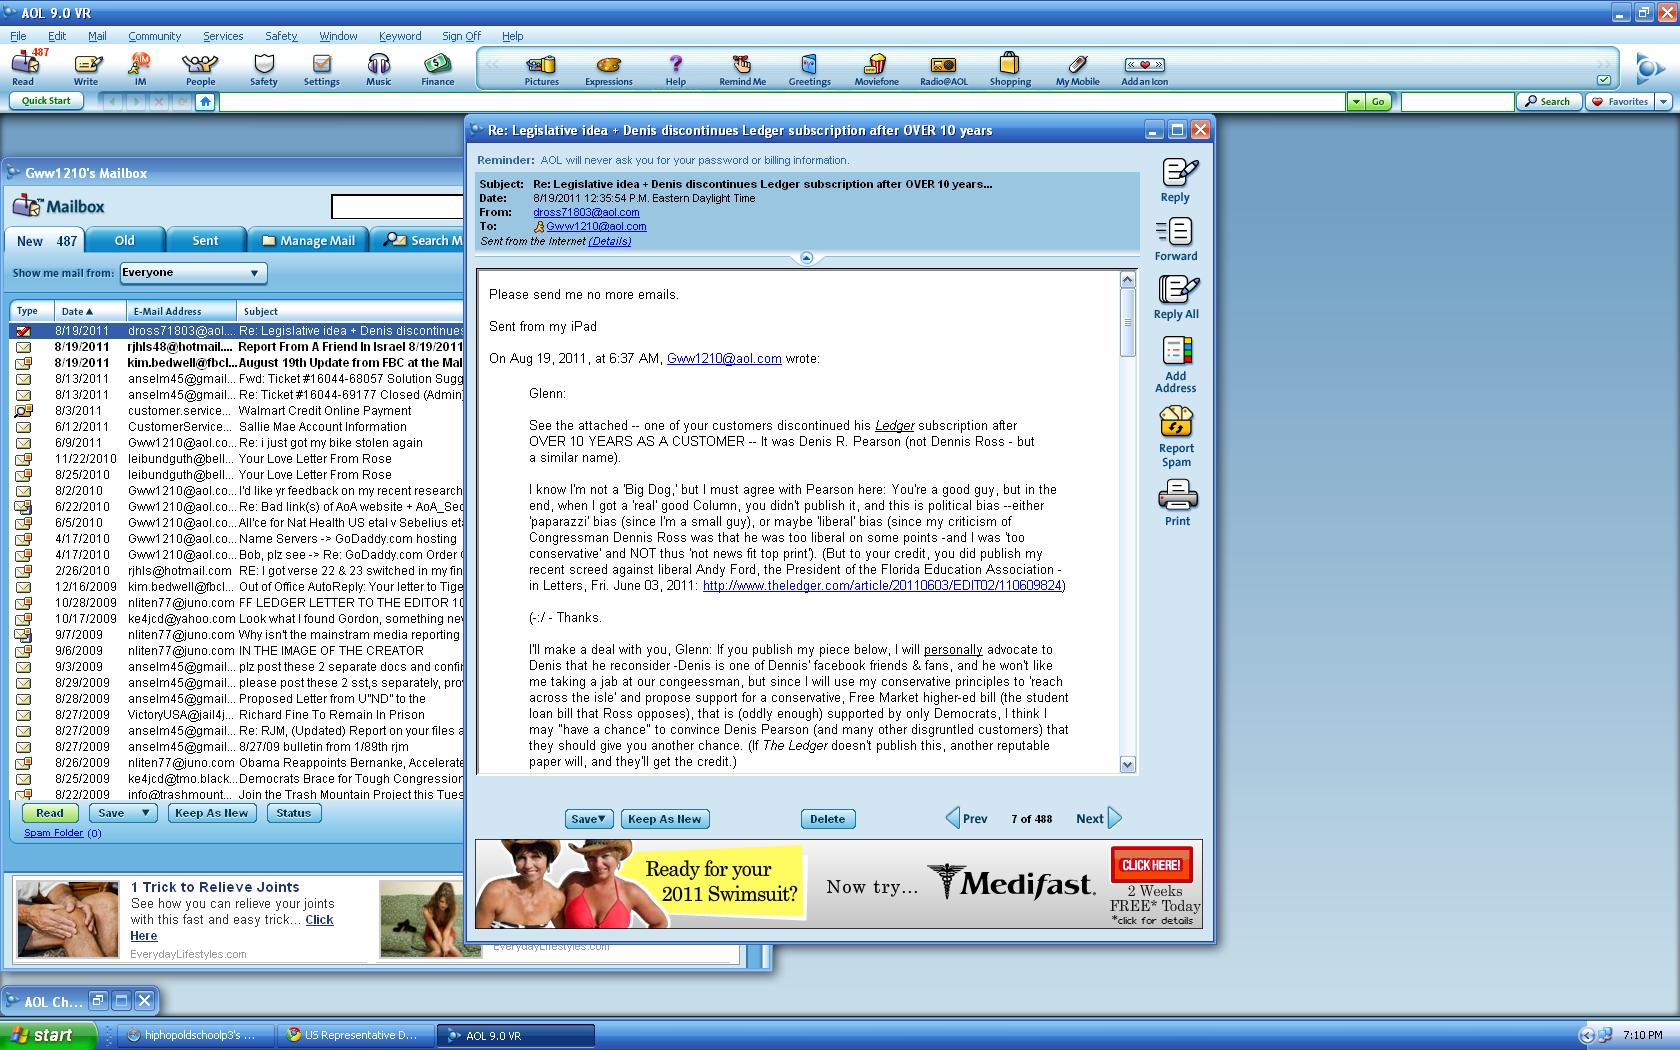The image size is (1680, 1050).
Task: Click the Report Spam icon
Action: point(1176,436)
